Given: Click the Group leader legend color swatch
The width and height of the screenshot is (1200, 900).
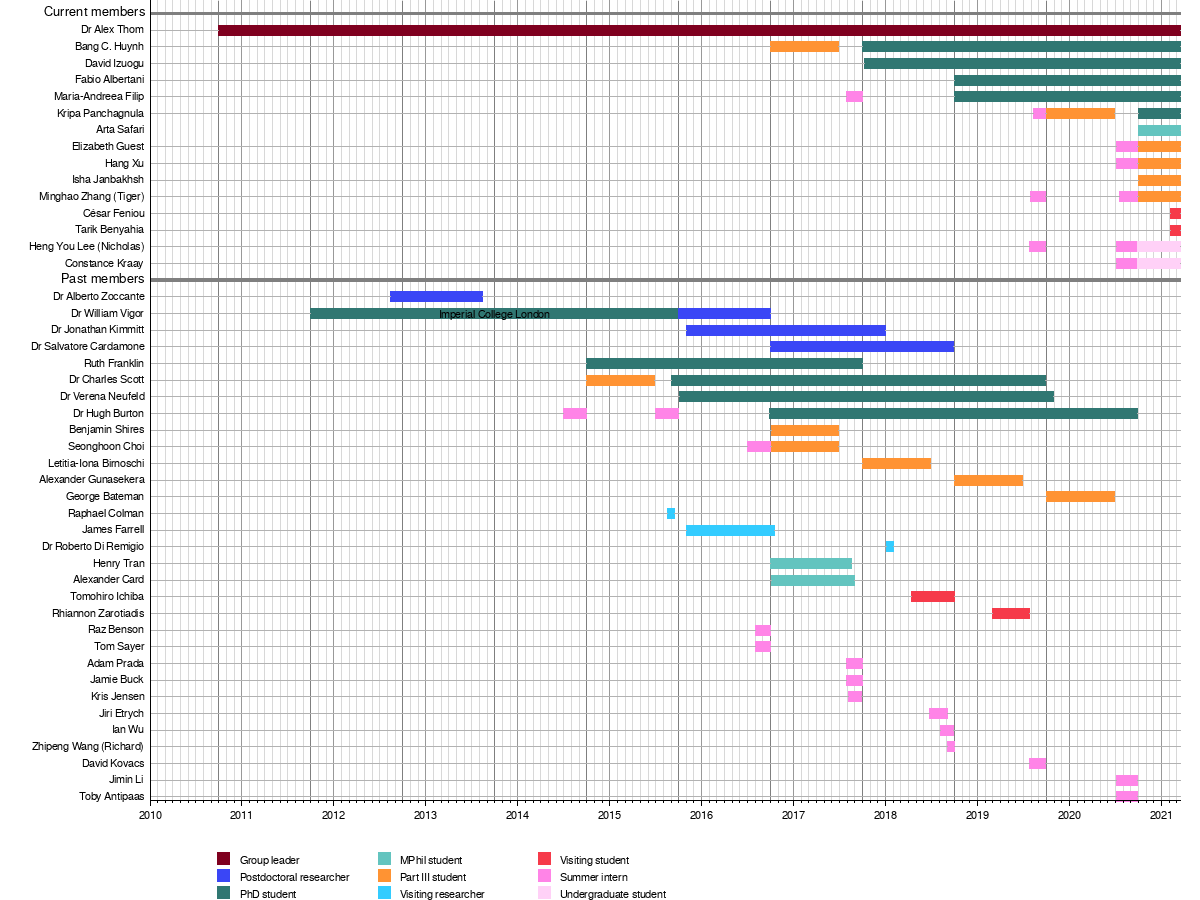Looking at the screenshot, I should (x=224, y=859).
